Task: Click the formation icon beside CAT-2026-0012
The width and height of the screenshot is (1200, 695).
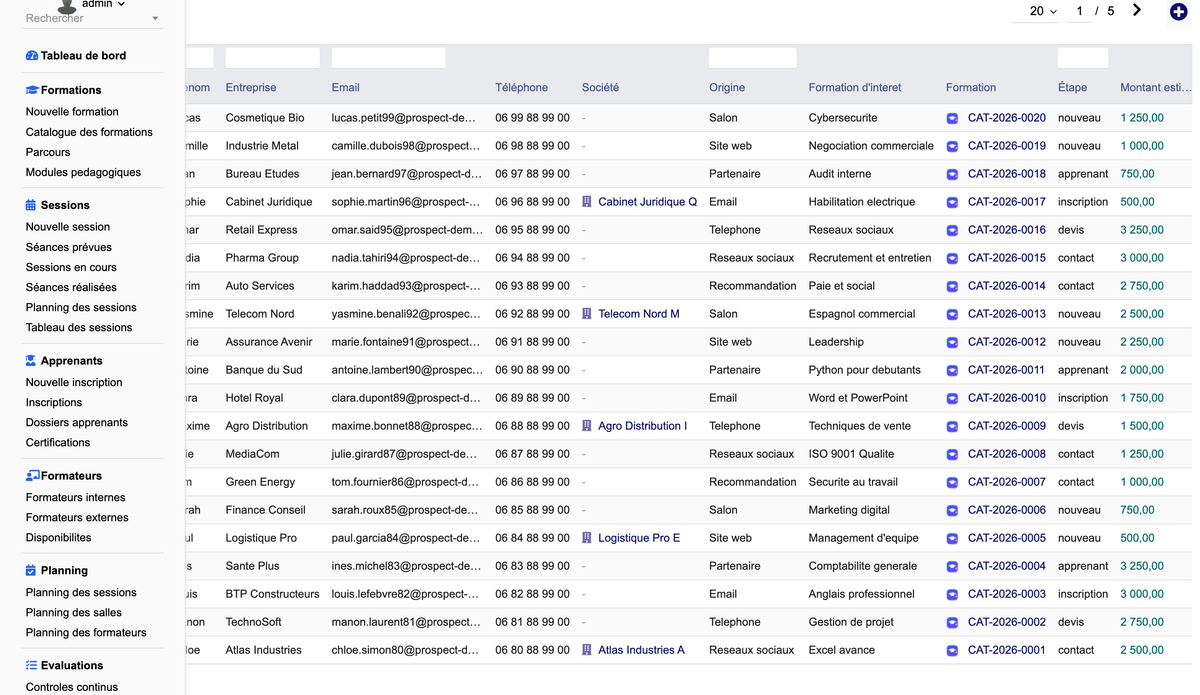Action: point(952,342)
